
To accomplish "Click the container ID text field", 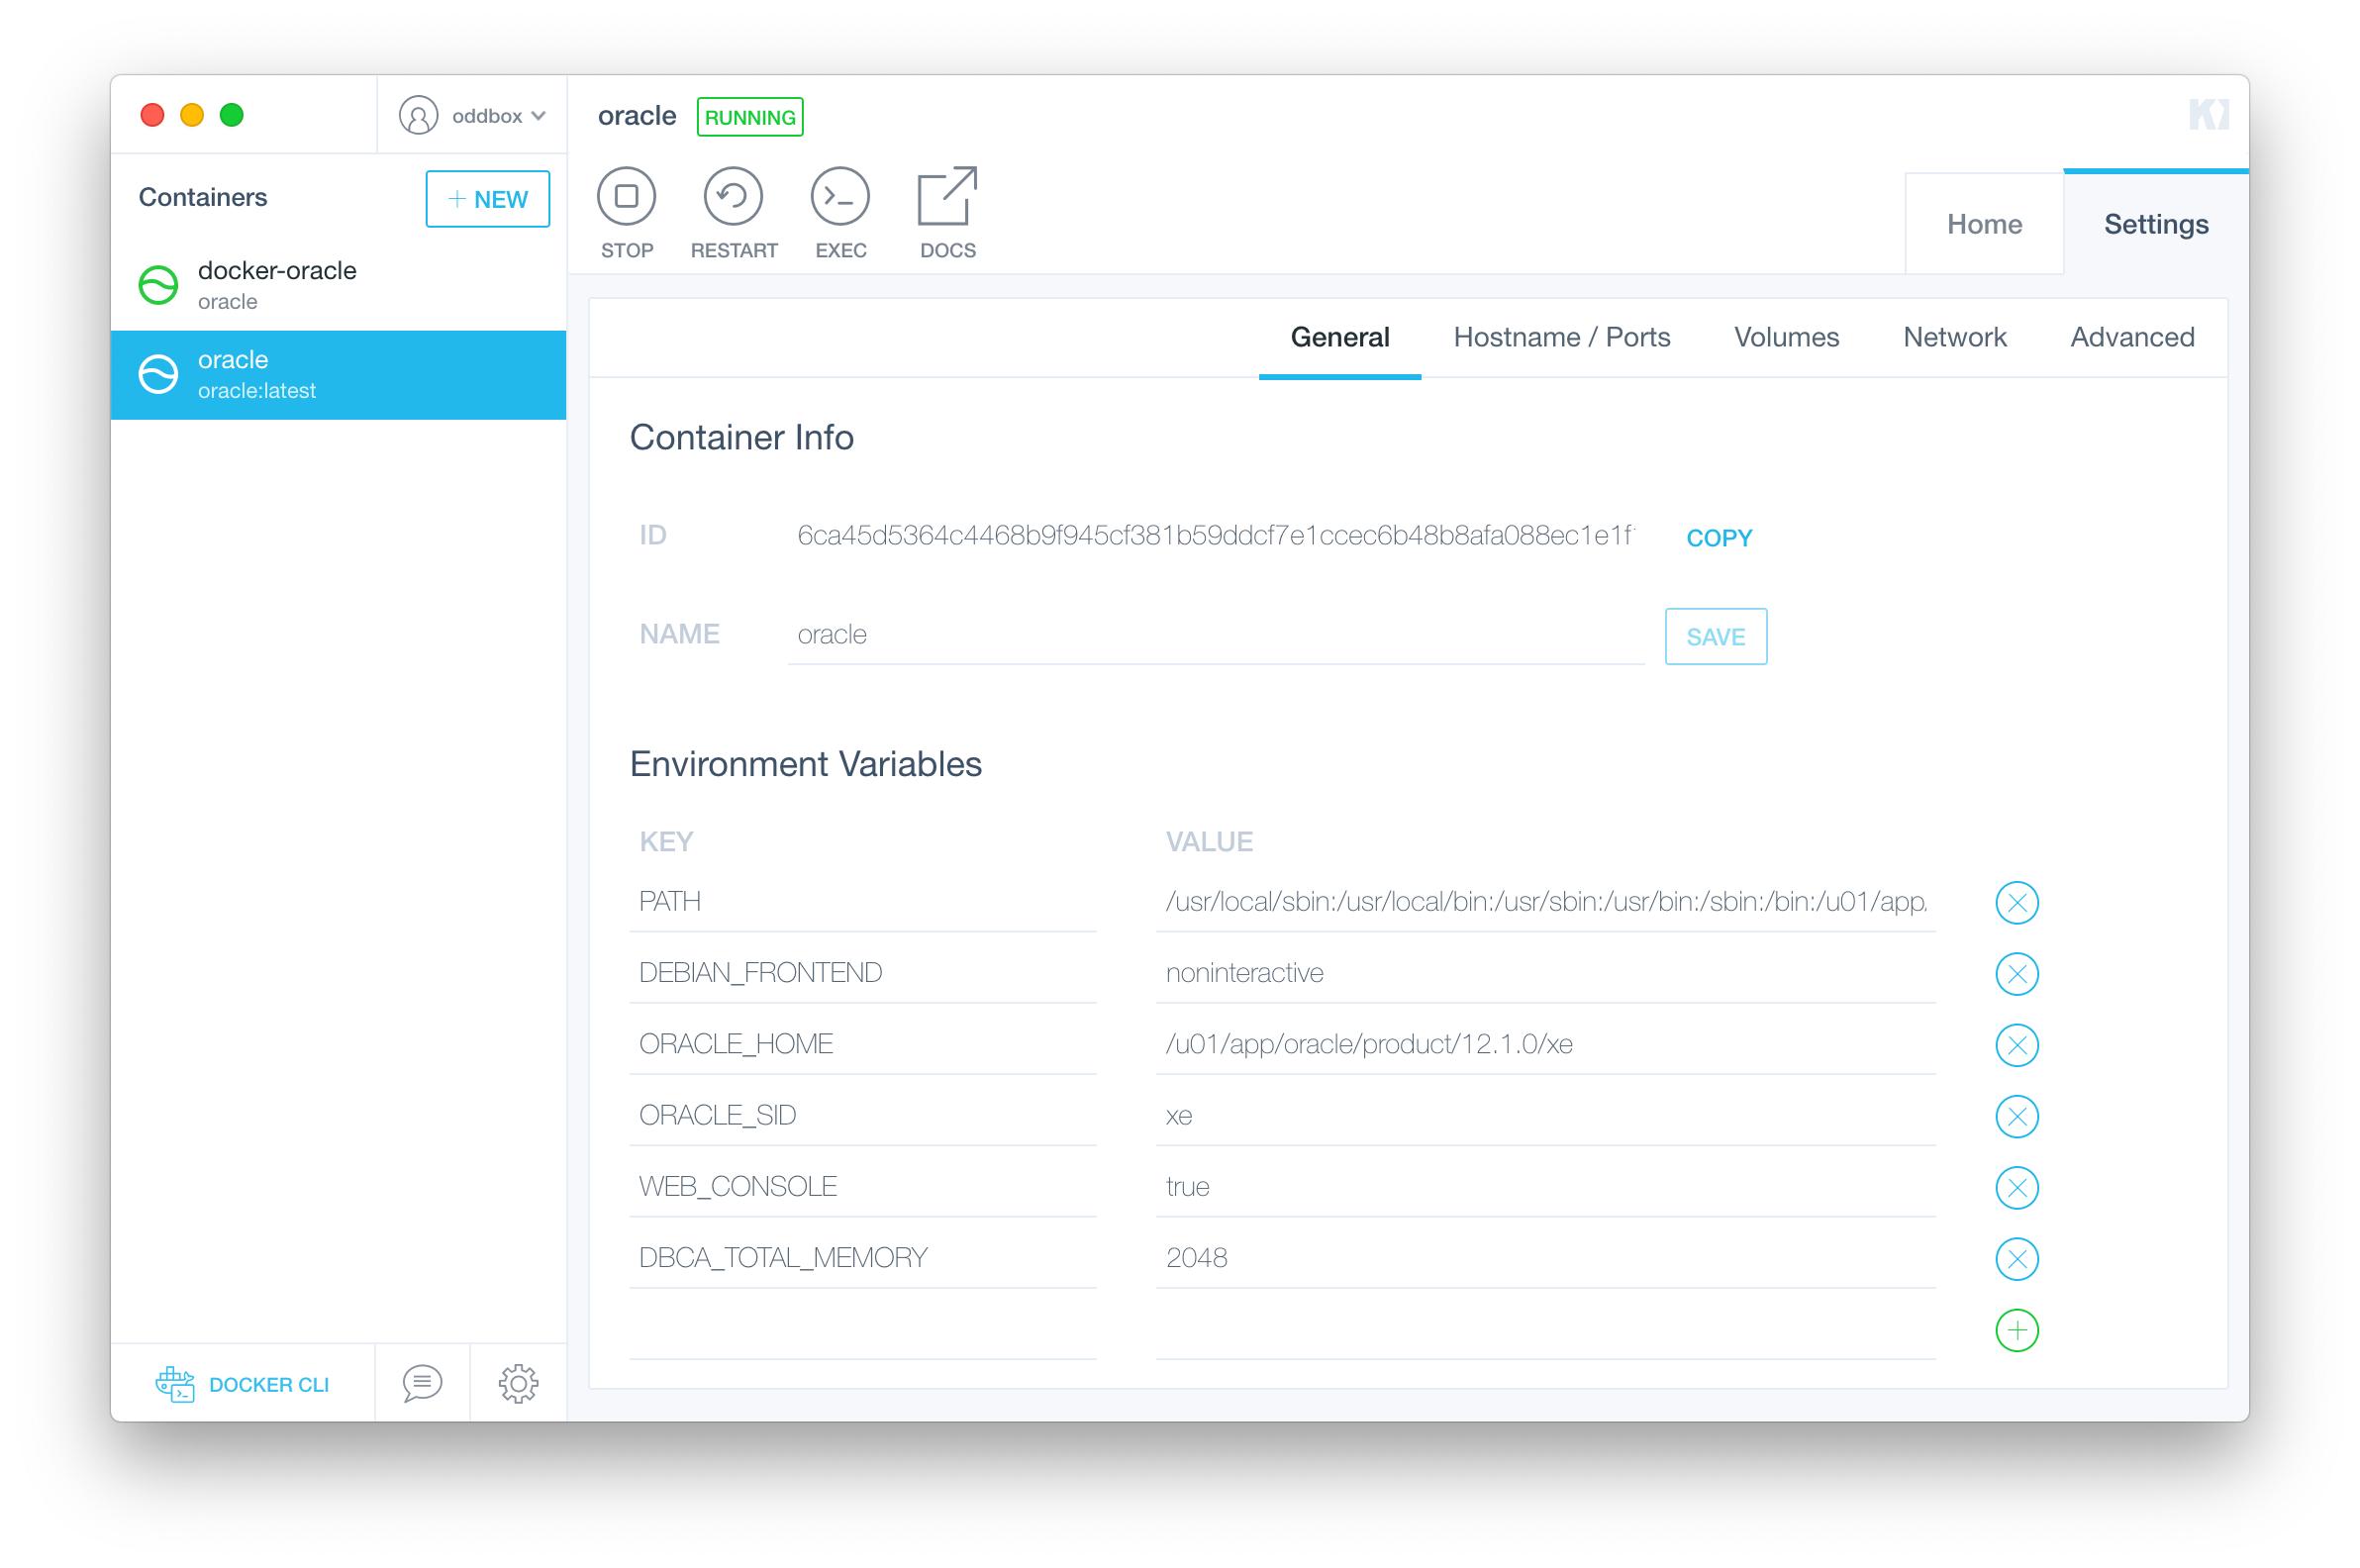I will click(x=1215, y=536).
